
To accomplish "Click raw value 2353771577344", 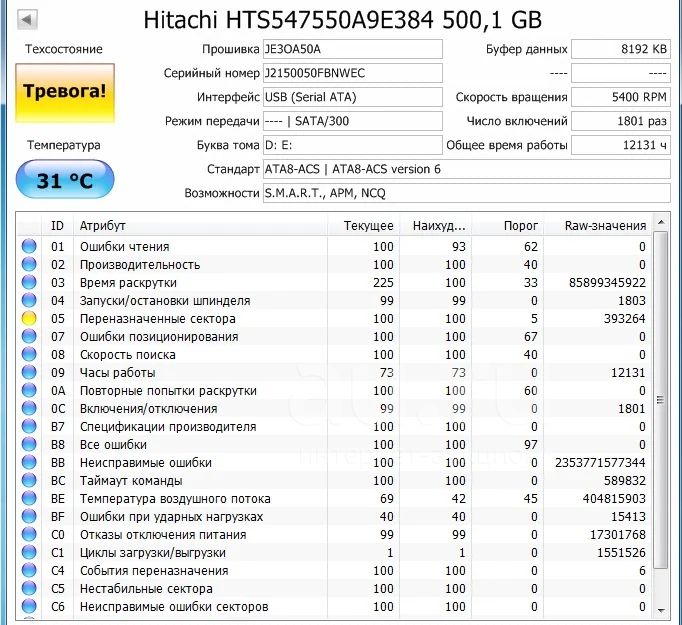I will (x=600, y=463).
